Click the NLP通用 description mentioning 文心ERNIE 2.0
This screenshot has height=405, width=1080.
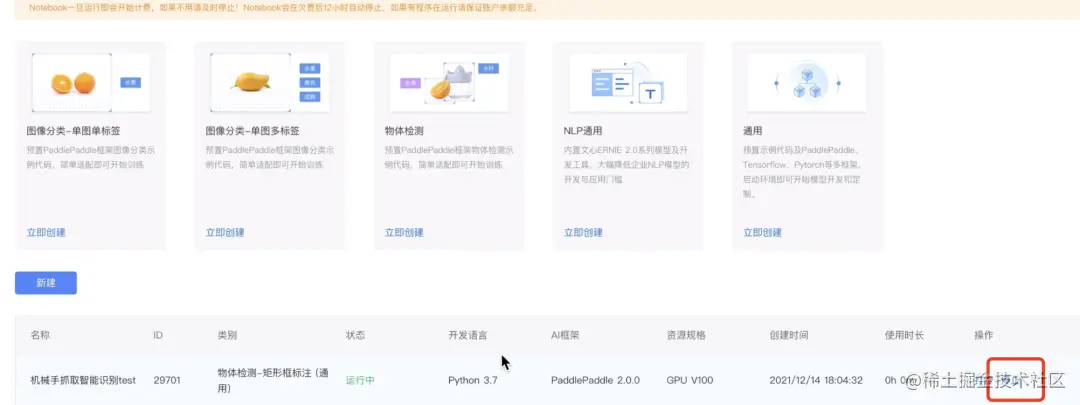point(627,165)
